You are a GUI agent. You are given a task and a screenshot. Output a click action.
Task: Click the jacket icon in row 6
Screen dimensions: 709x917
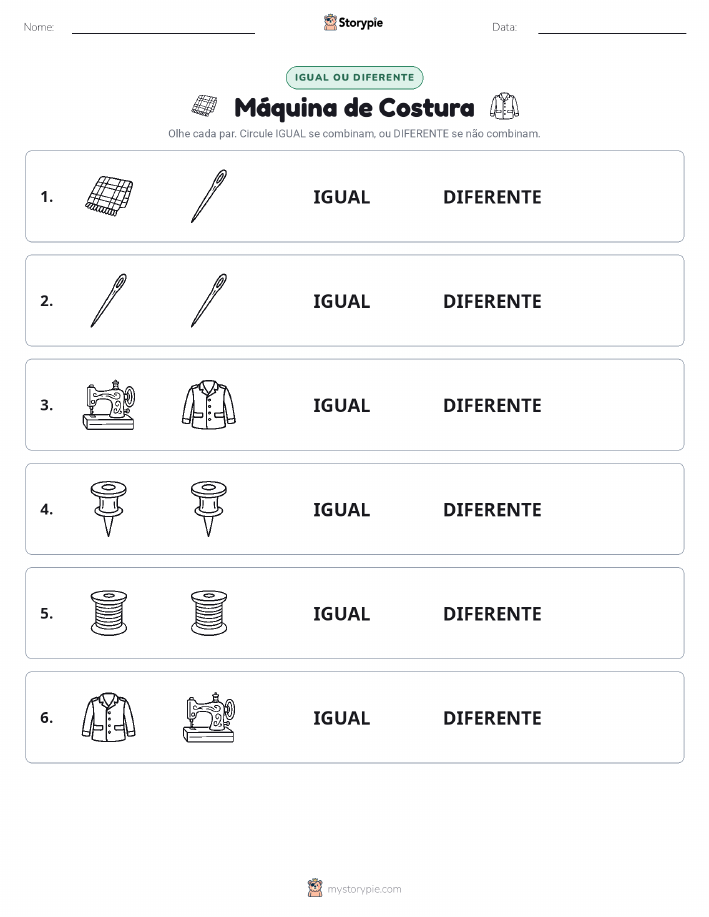point(109,717)
